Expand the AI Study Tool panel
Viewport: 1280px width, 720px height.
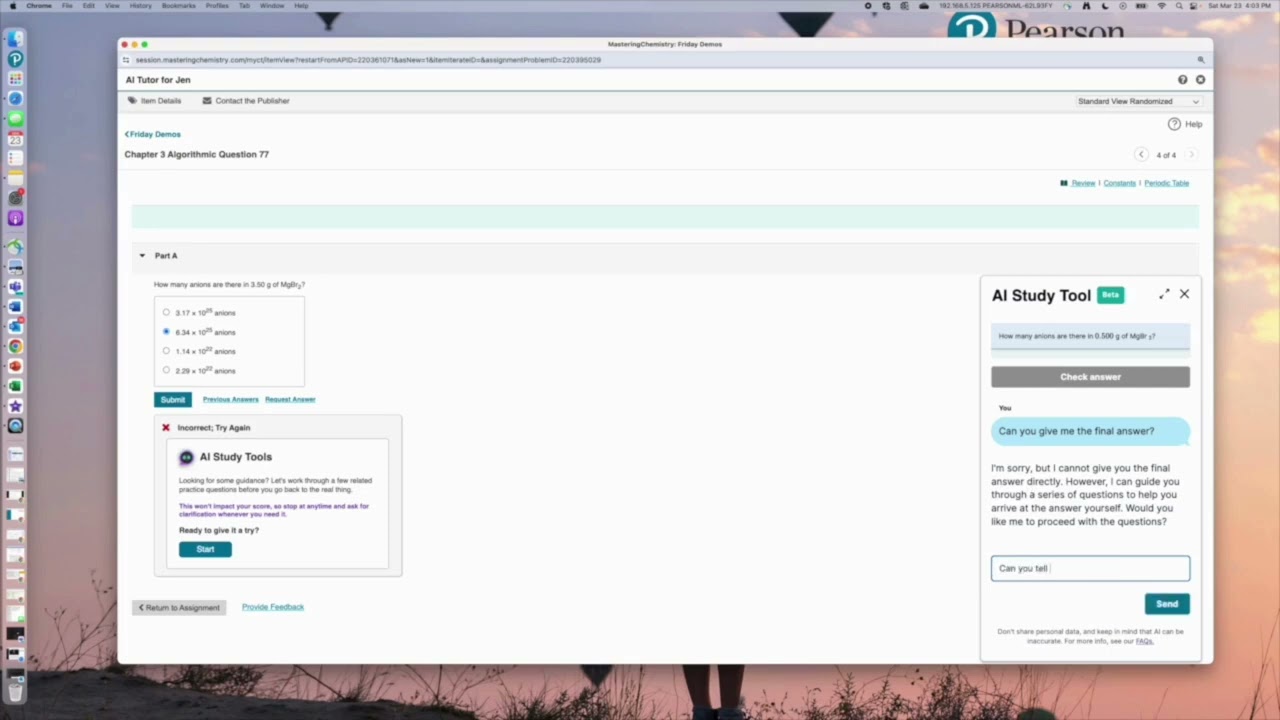pyautogui.click(x=1164, y=294)
